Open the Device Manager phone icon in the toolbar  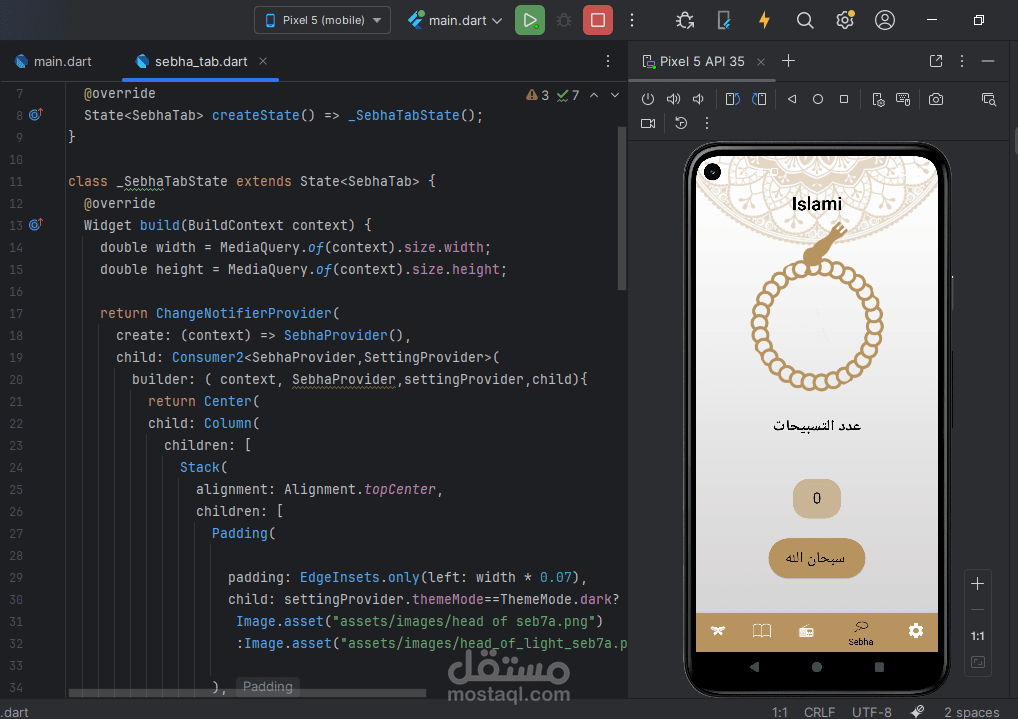(725, 20)
